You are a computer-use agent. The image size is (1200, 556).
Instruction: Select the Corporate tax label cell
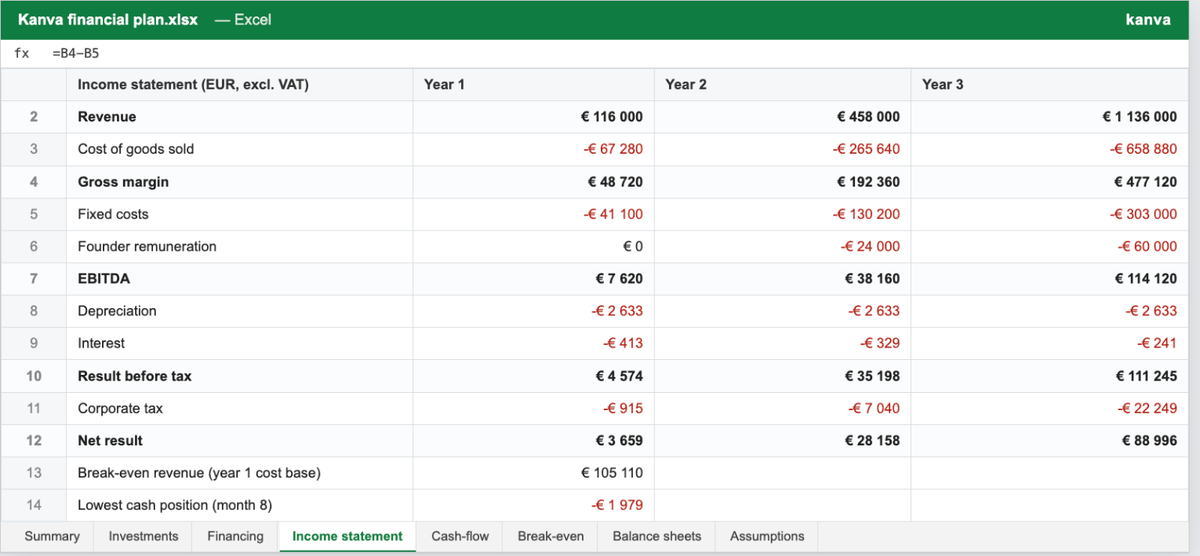click(x=240, y=408)
